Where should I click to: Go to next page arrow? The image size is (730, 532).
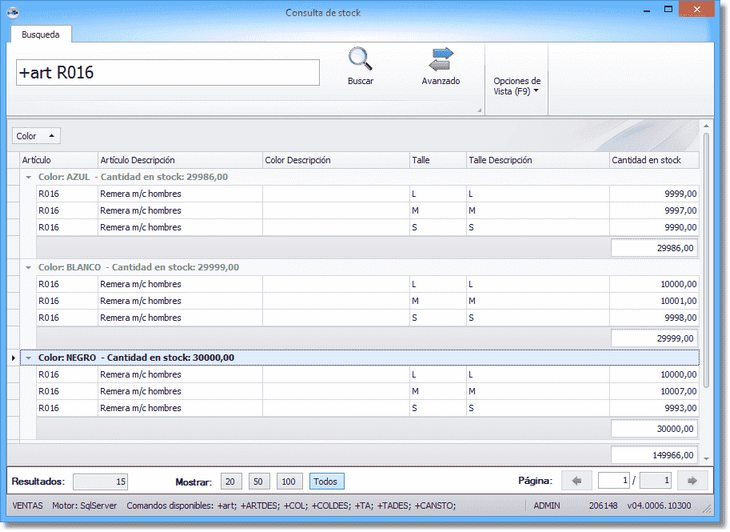[x=692, y=481]
